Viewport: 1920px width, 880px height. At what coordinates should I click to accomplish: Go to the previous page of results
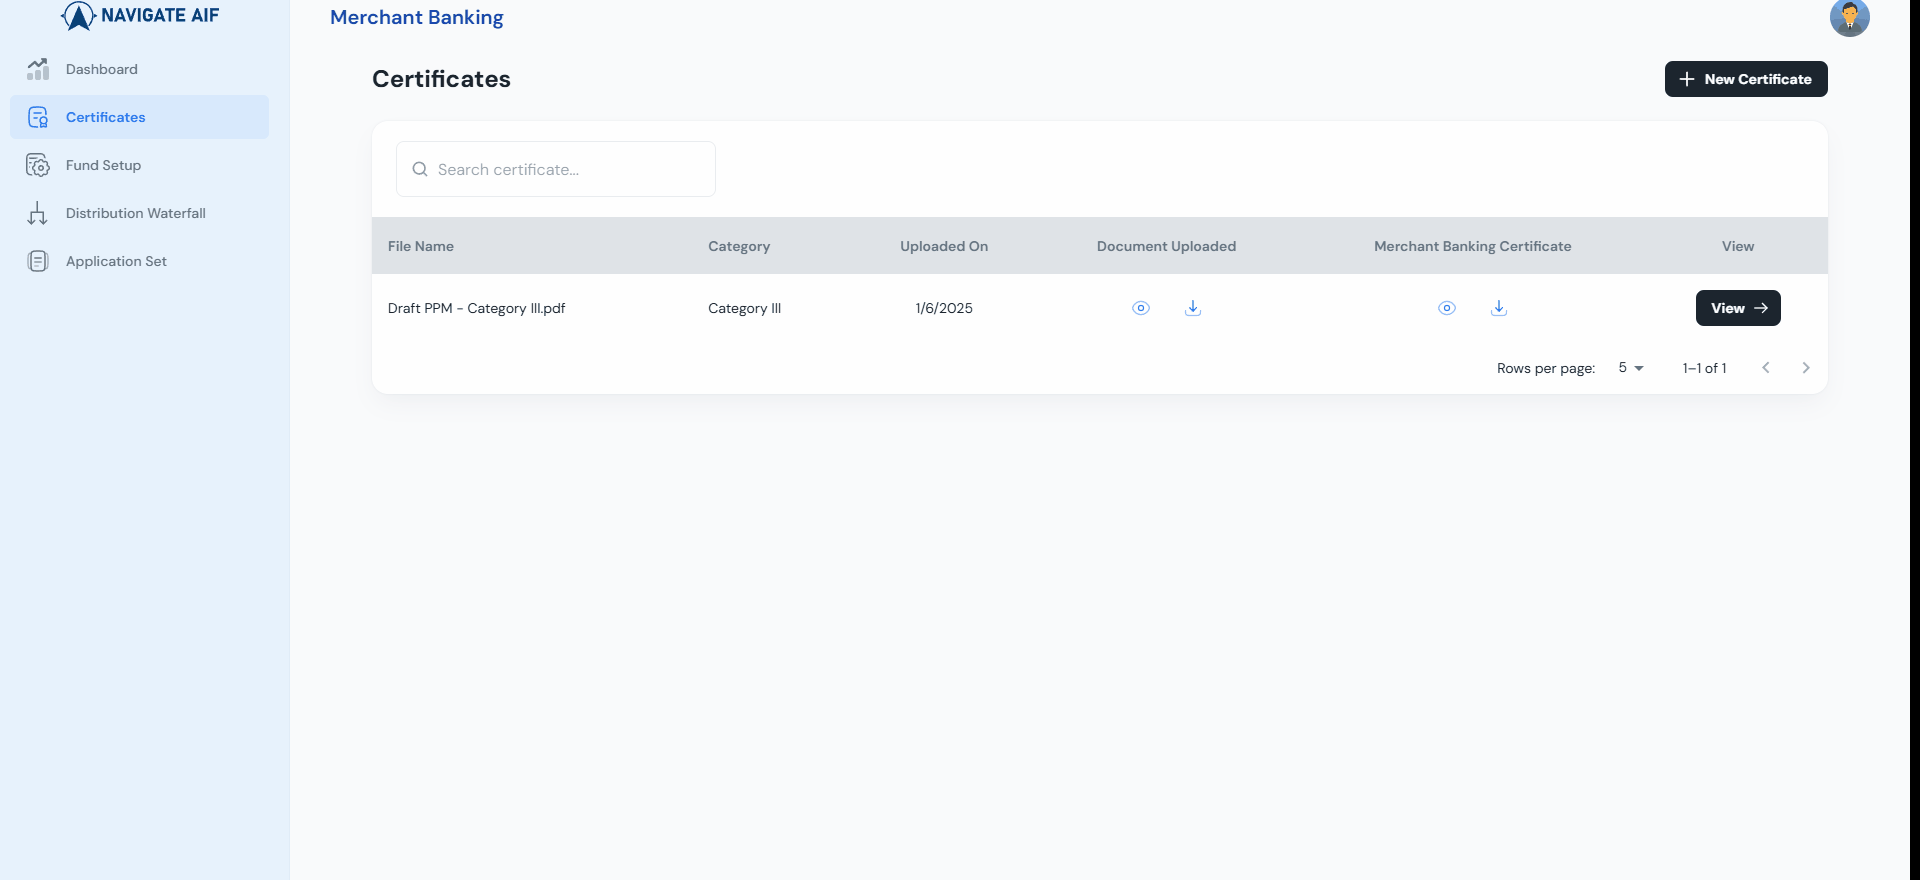click(1766, 368)
